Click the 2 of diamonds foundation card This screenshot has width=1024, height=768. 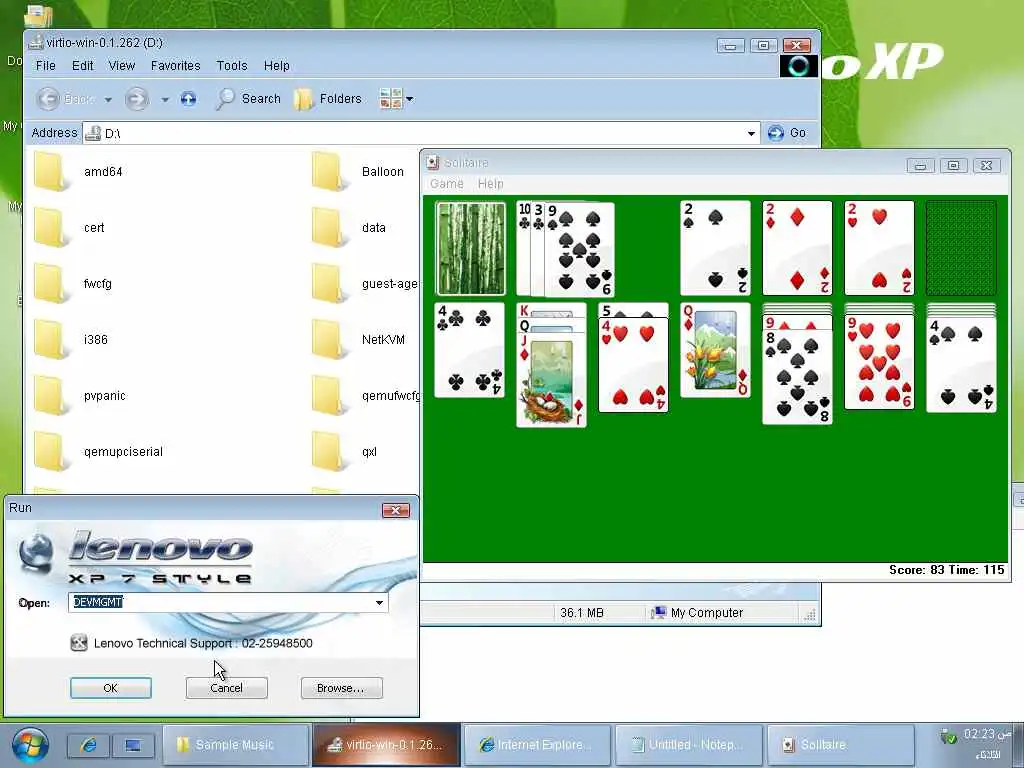797,248
